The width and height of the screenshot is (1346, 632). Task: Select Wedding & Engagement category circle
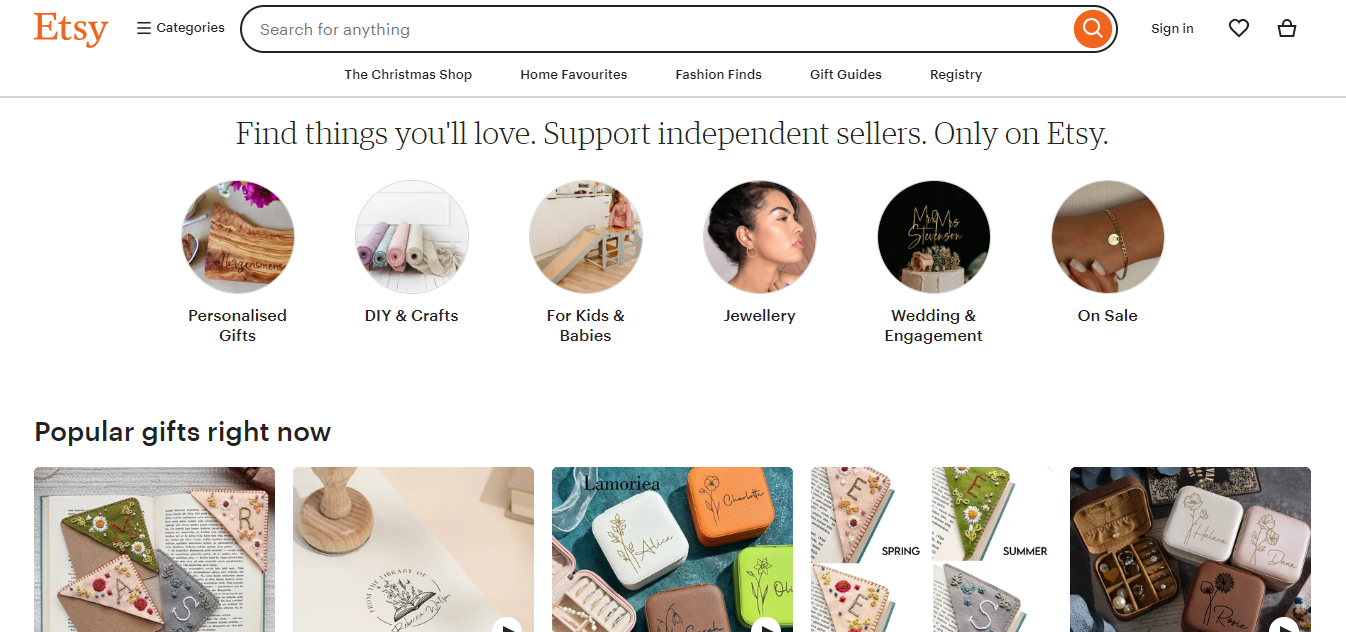[934, 237]
